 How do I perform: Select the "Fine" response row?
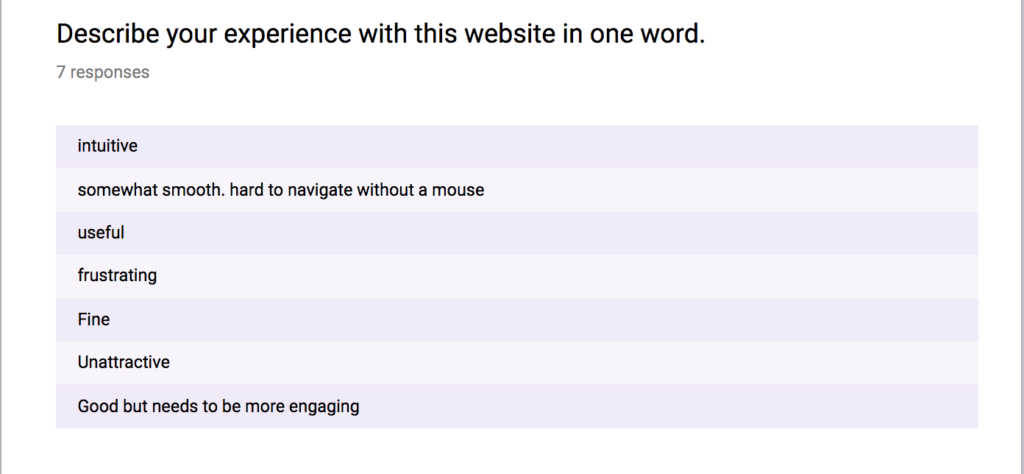(x=517, y=320)
